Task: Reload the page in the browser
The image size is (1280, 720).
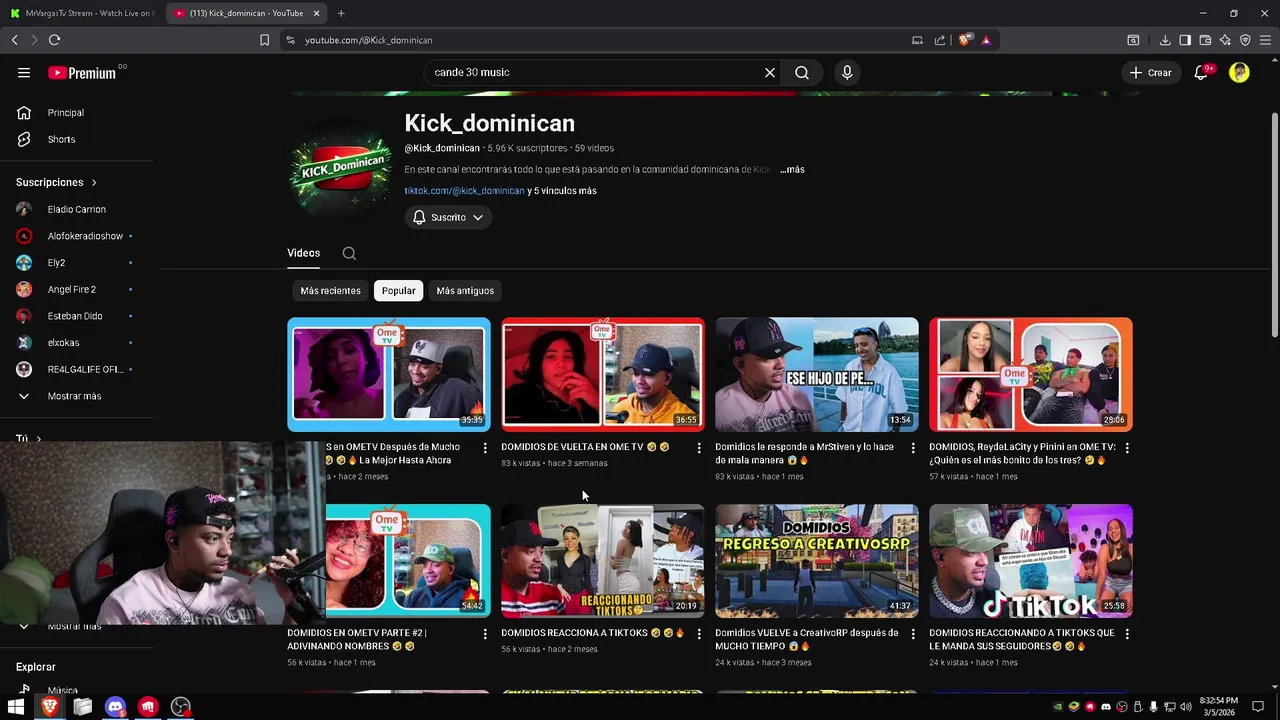Action: pyautogui.click(x=54, y=40)
